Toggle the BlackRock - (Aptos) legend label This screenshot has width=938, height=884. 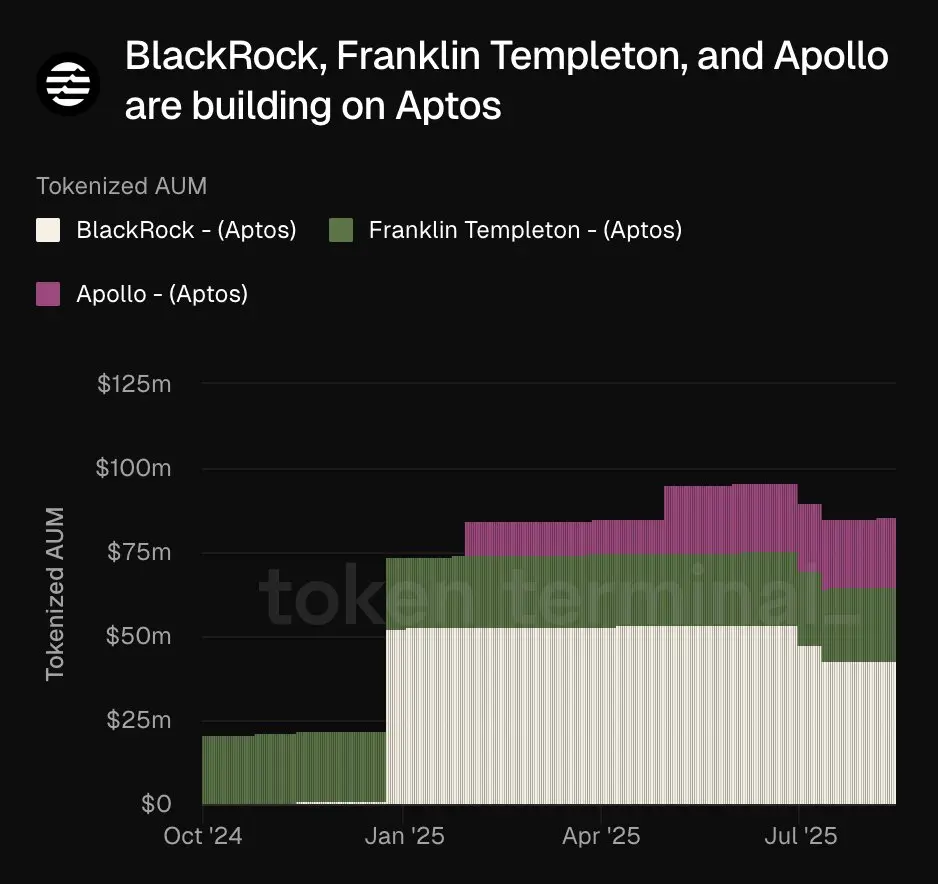click(x=186, y=230)
